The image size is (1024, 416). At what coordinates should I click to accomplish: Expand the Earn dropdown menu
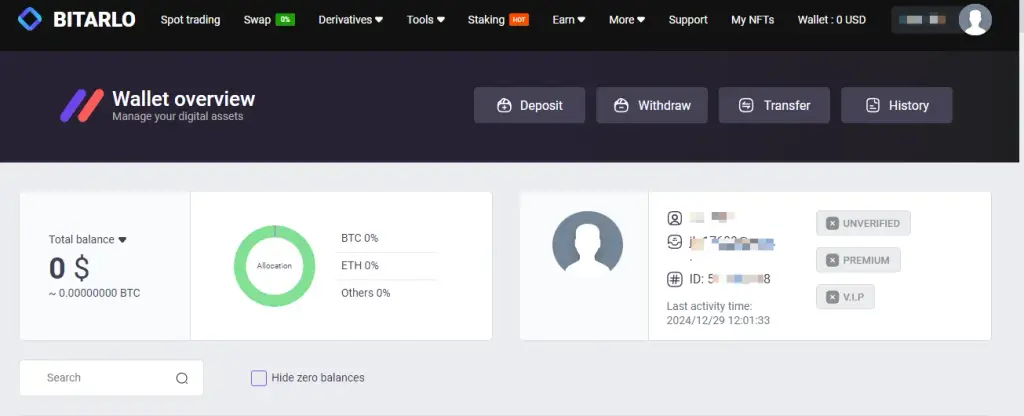(569, 20)
